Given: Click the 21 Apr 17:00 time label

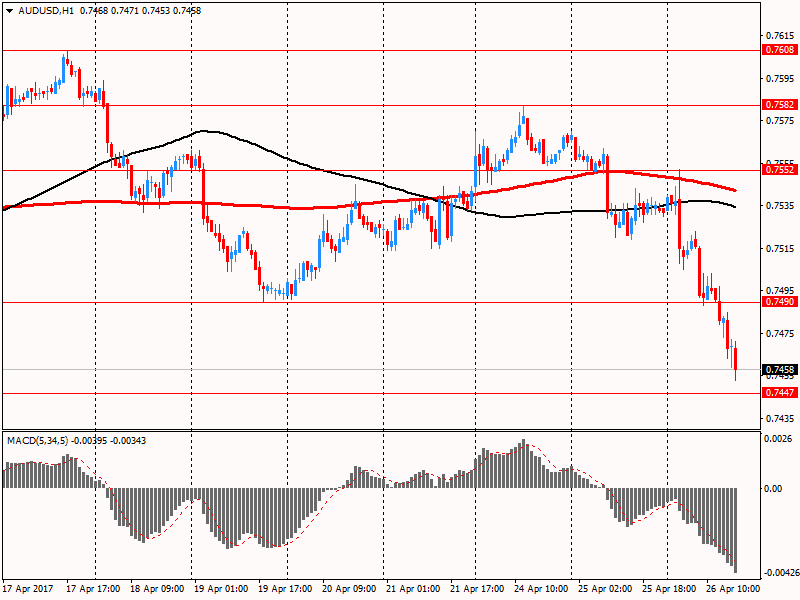Looking at the screenshot, I should pyautogui.click(x=478, y=590).
